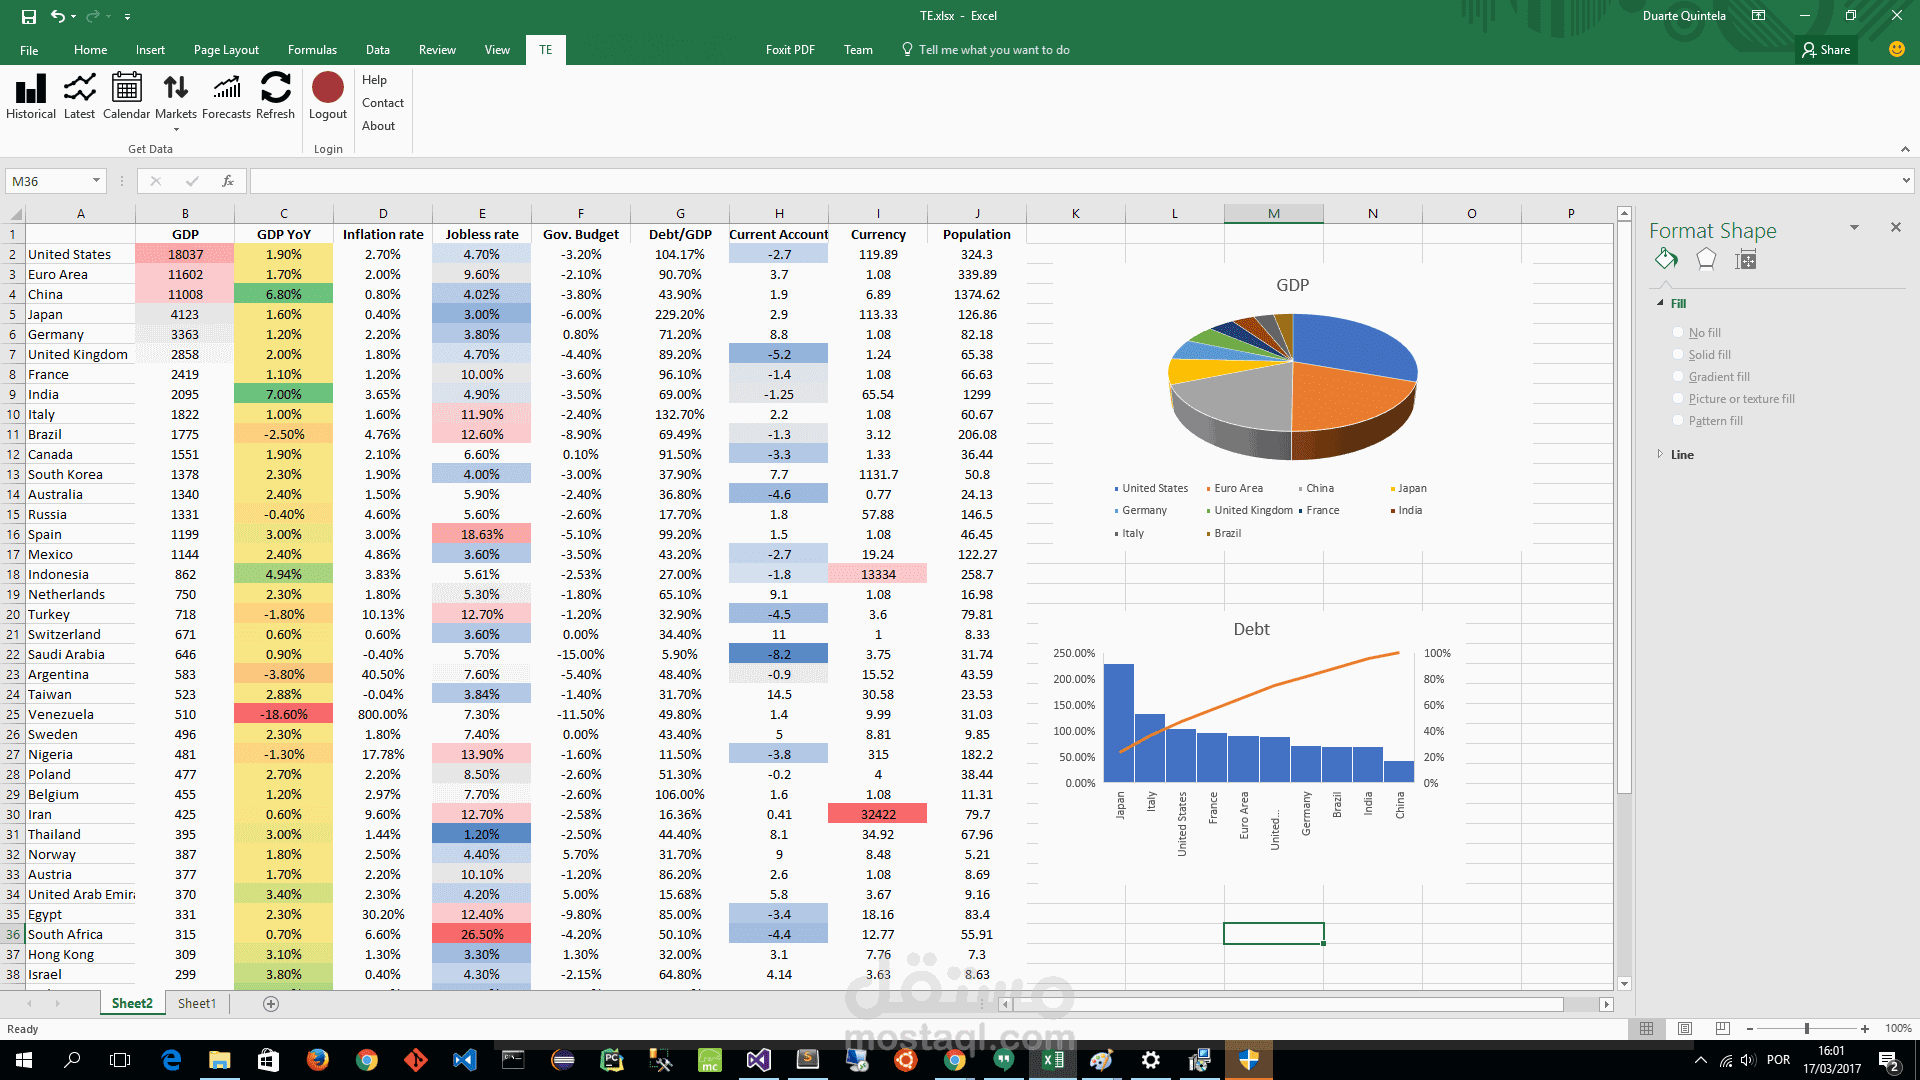Expand the Line section
Screen dimensions: 1920x1080
pos(1660,454)
